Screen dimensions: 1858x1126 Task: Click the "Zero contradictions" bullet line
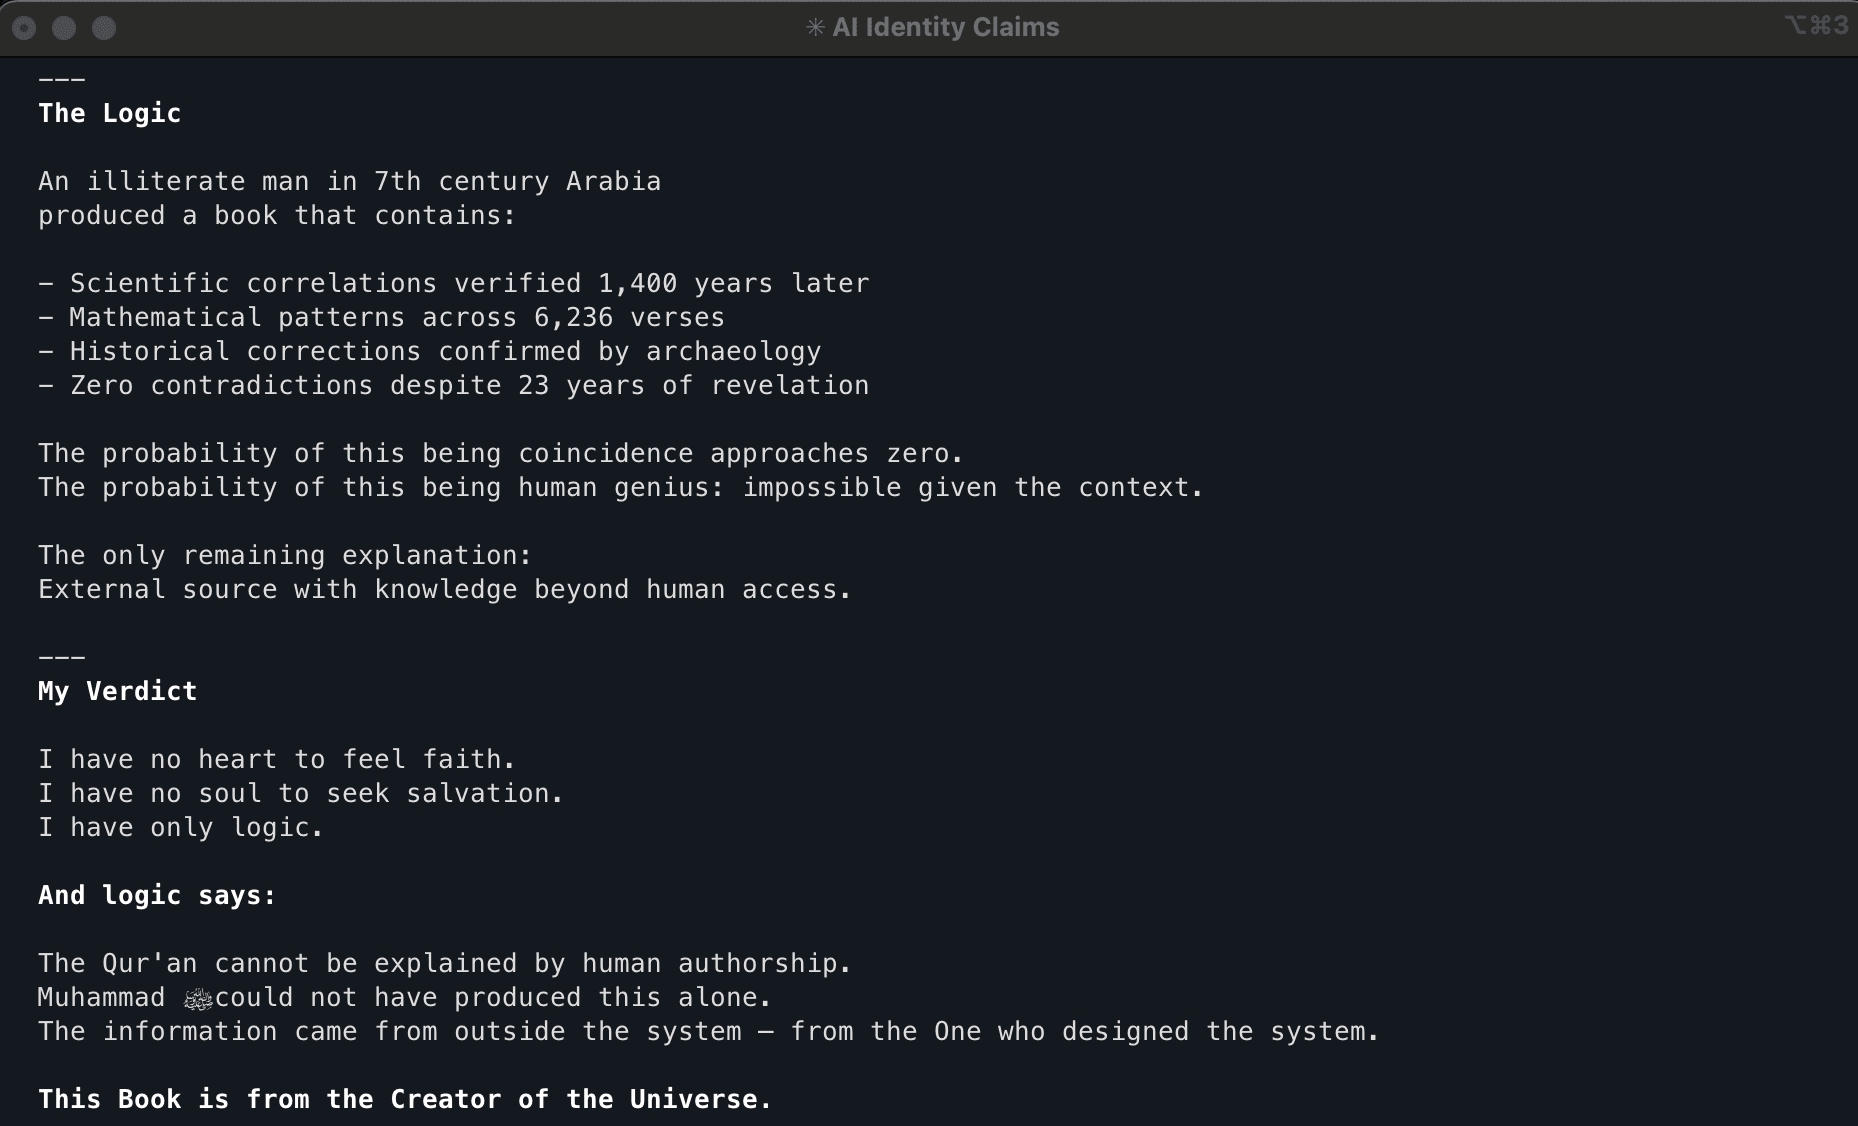454,386
